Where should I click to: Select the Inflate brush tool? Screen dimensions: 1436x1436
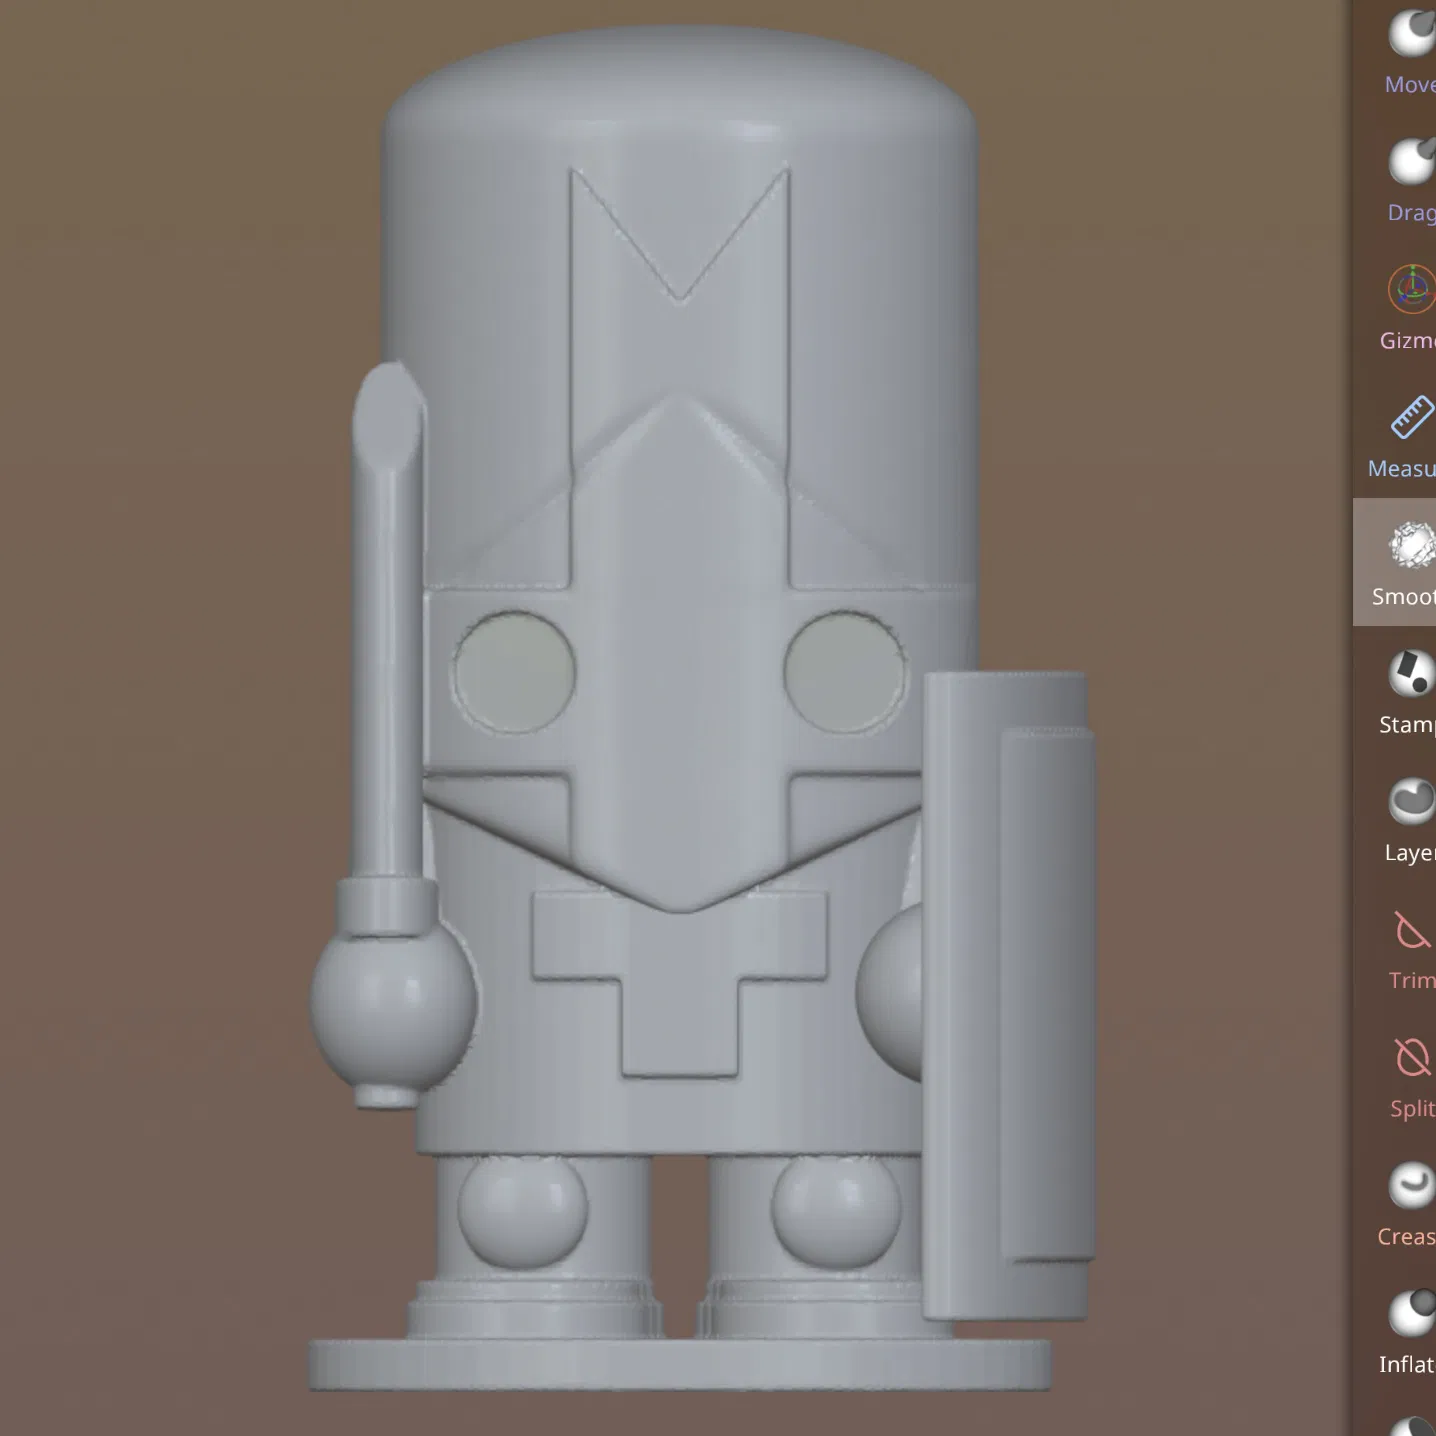(1410, 1330)
